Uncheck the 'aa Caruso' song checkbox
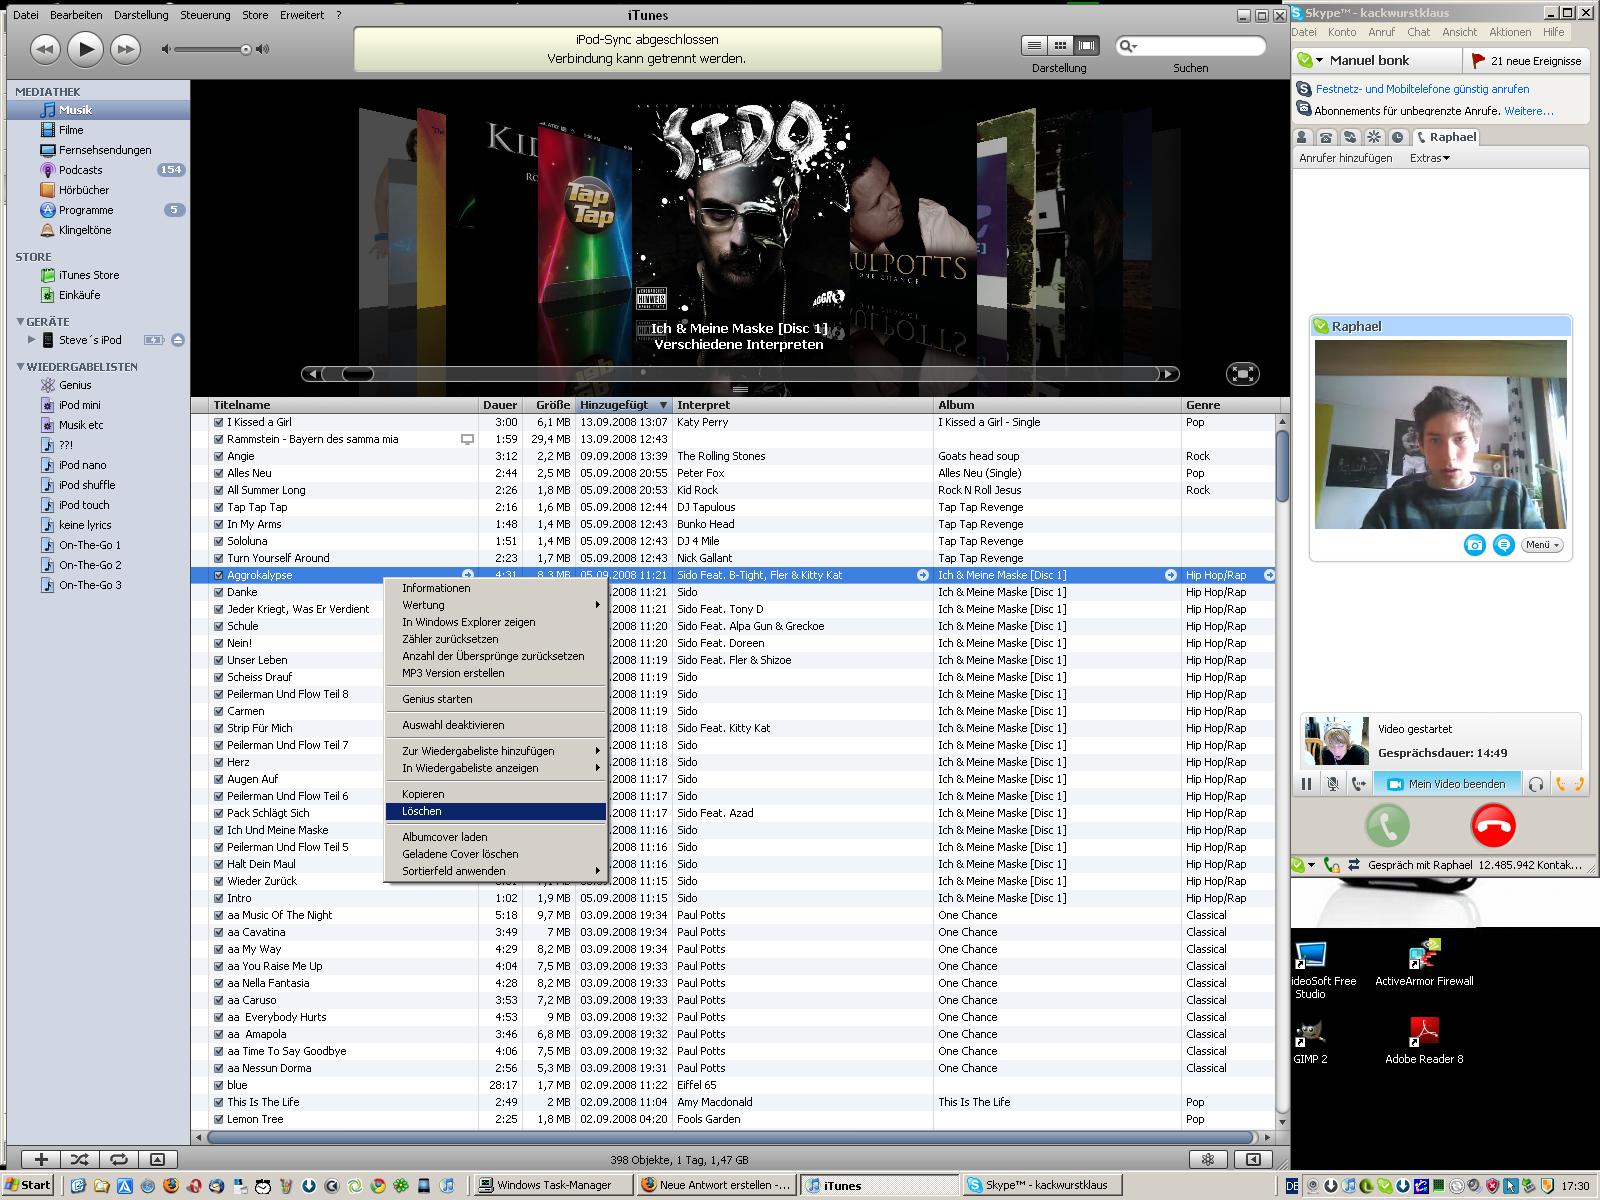Screen dimensions: 1600x1200 coord(218,1000)
